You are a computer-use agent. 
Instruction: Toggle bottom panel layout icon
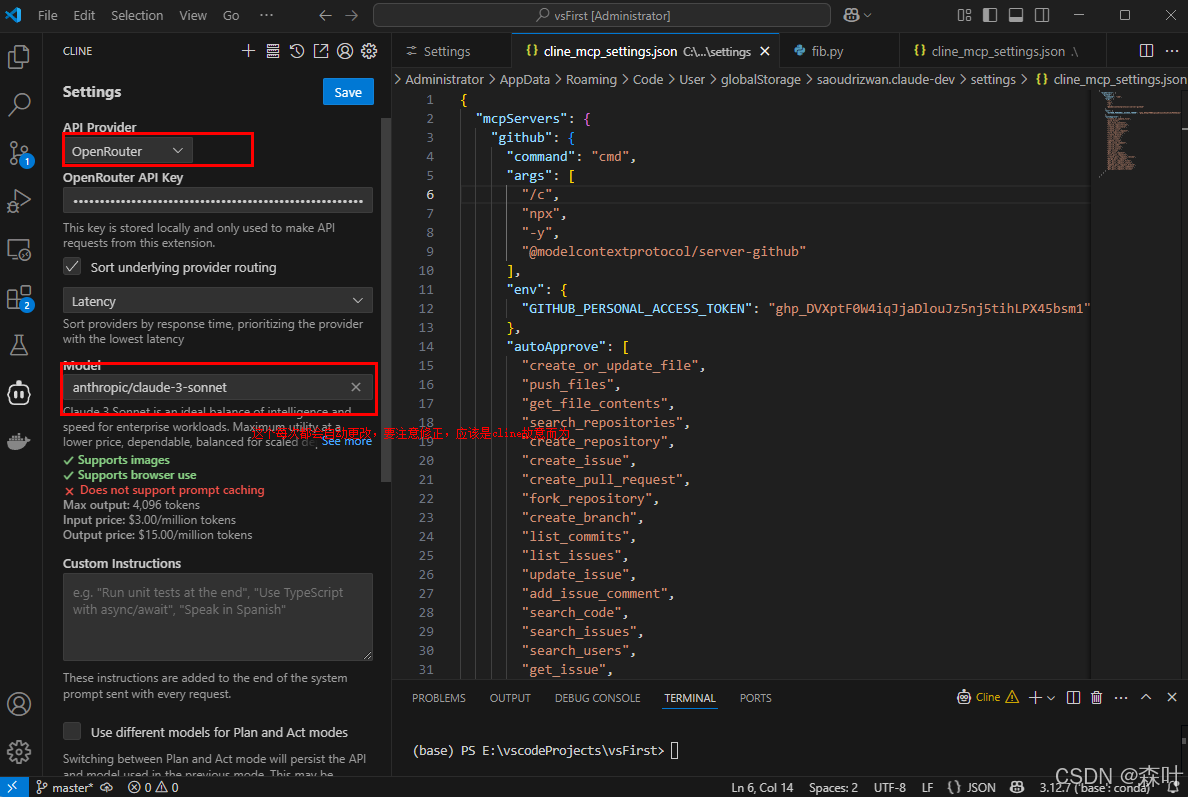[1016, 15]
